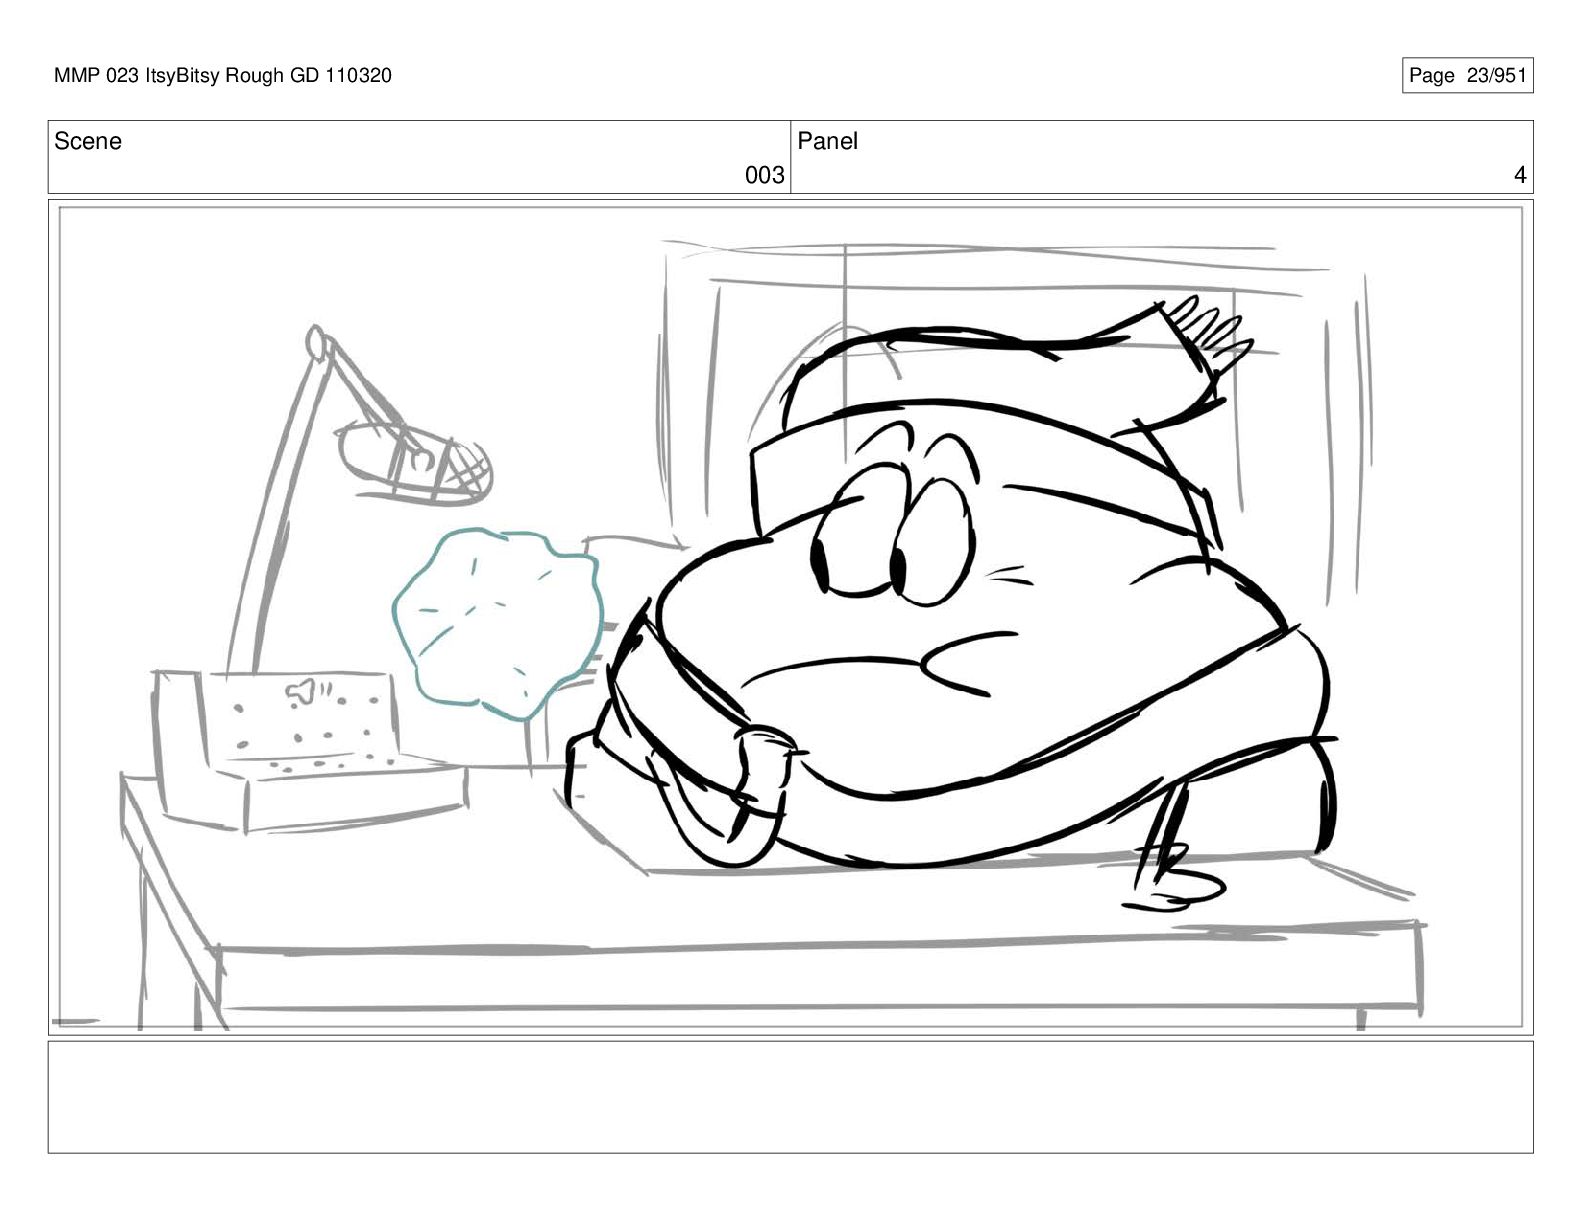The image size is (1582, 1225).
Task: Click the 'Page 23/951' page indicator box
Action: [x=1467, y=76]
